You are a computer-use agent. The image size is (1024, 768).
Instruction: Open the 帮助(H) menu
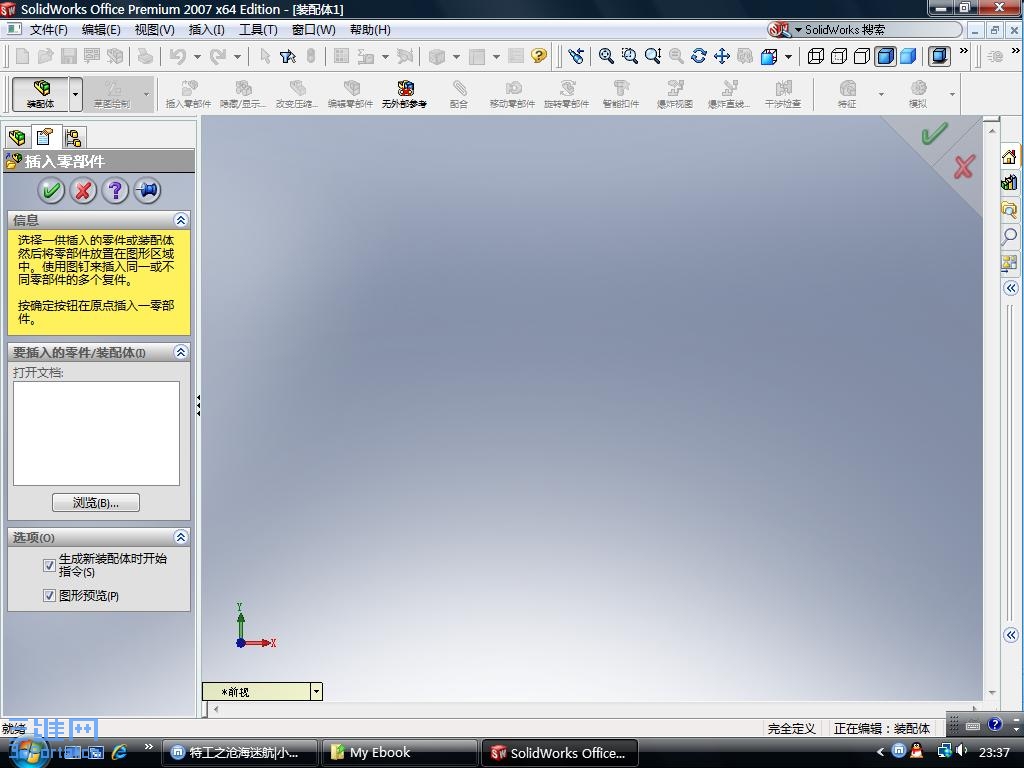370,30
